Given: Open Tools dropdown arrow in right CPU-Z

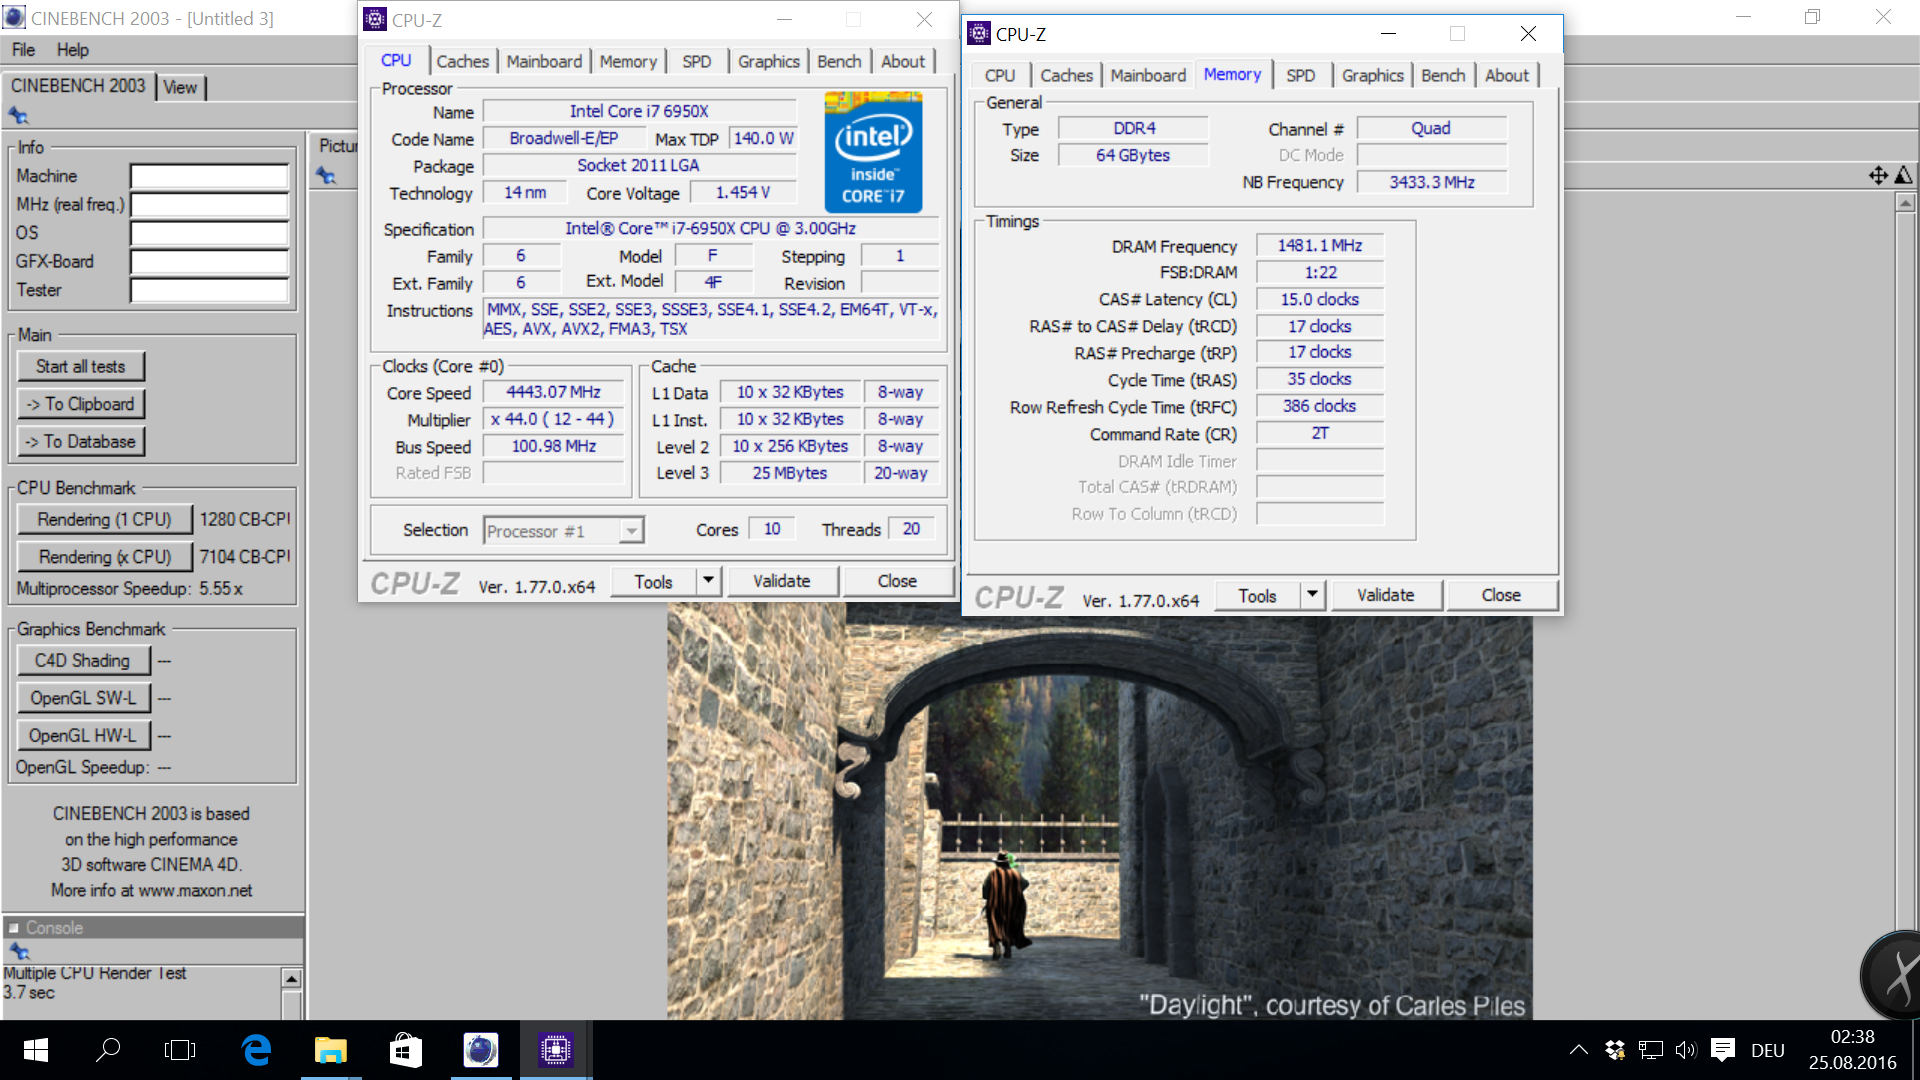Looking at the screenshot, I should tap(1312, 595).
